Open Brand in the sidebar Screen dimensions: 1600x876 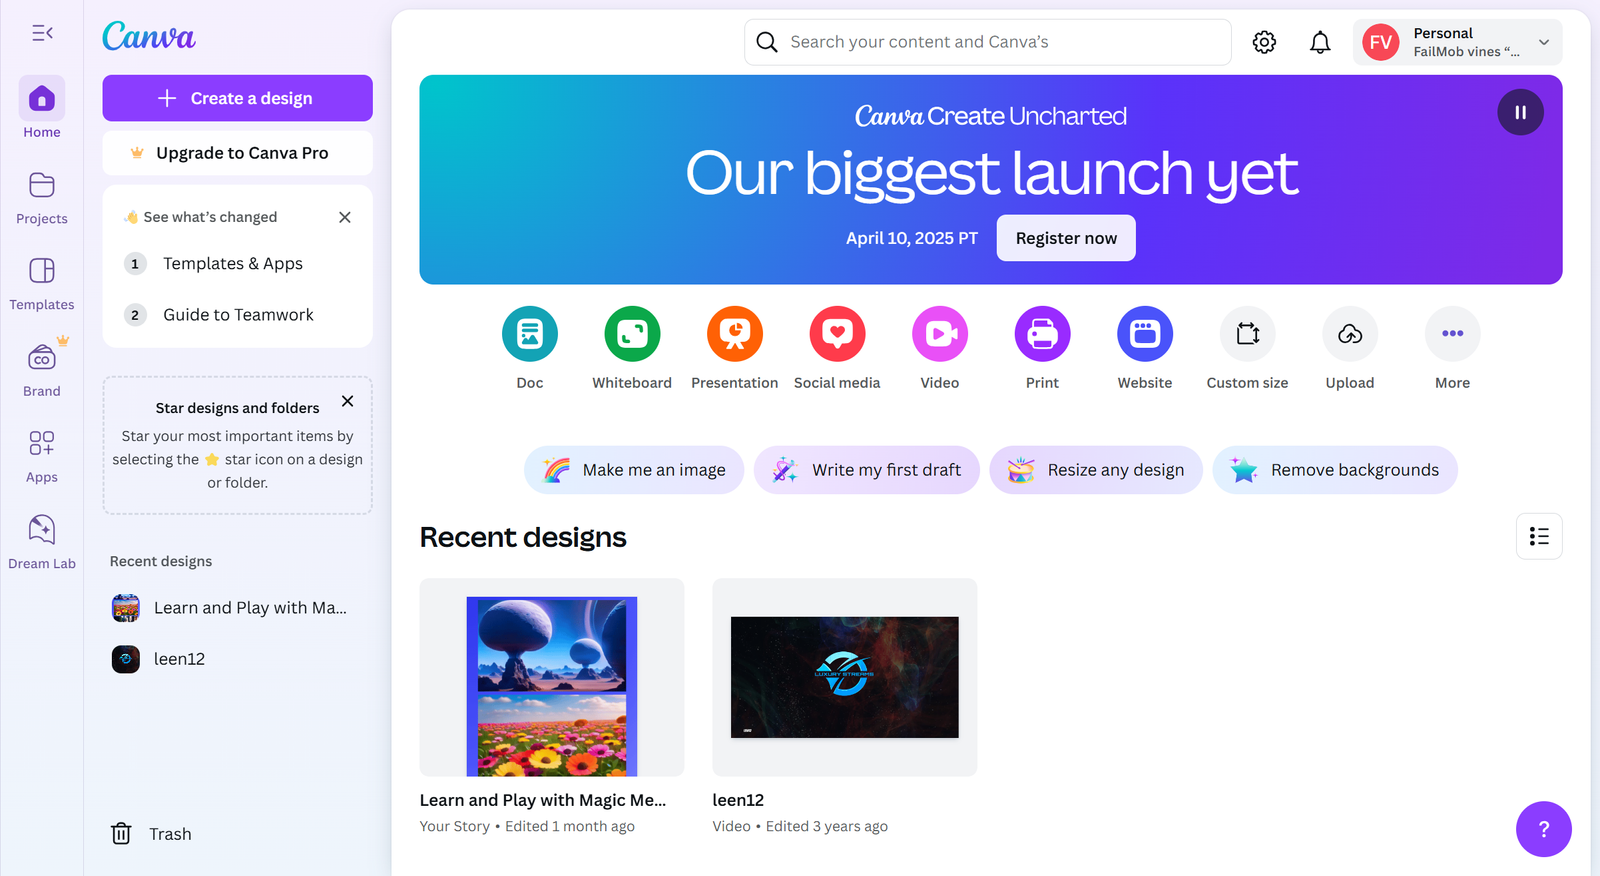(42, 370)
